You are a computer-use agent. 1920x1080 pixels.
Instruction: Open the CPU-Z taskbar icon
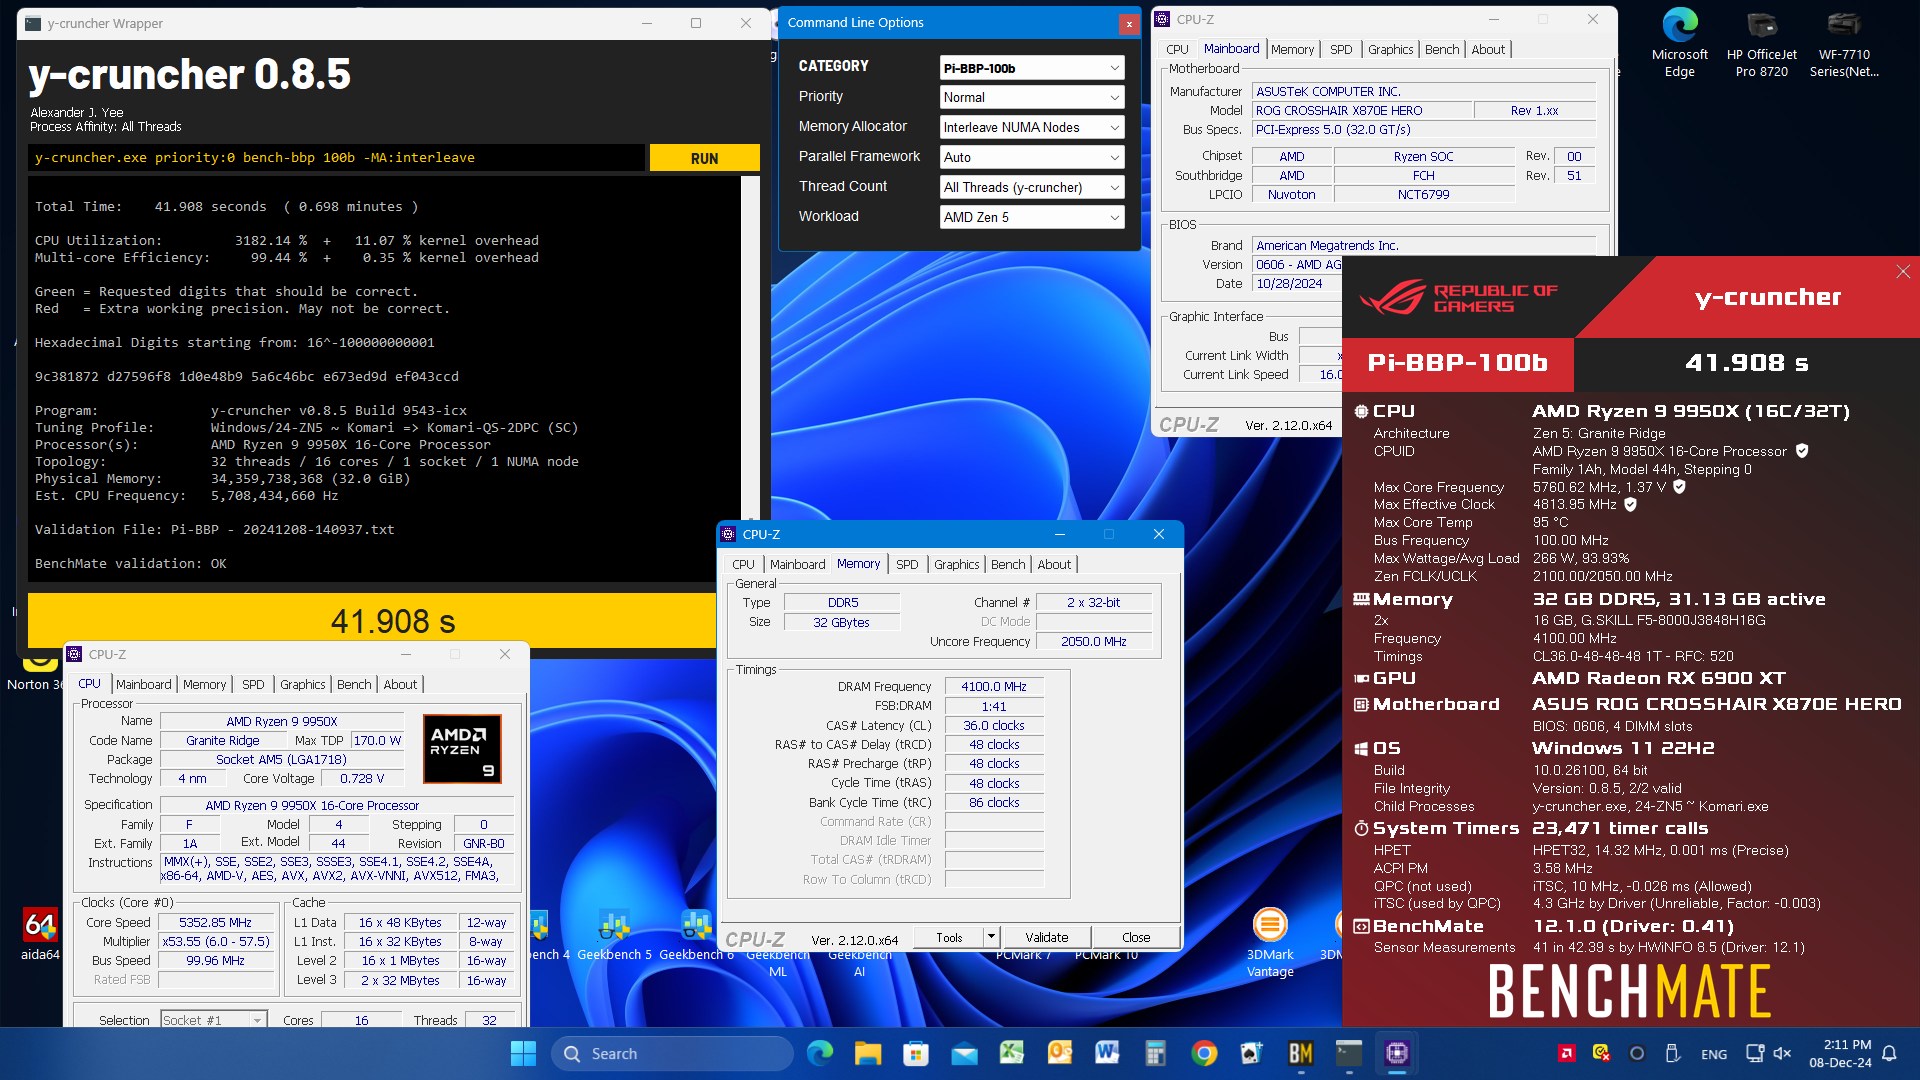(1397, 1053)
